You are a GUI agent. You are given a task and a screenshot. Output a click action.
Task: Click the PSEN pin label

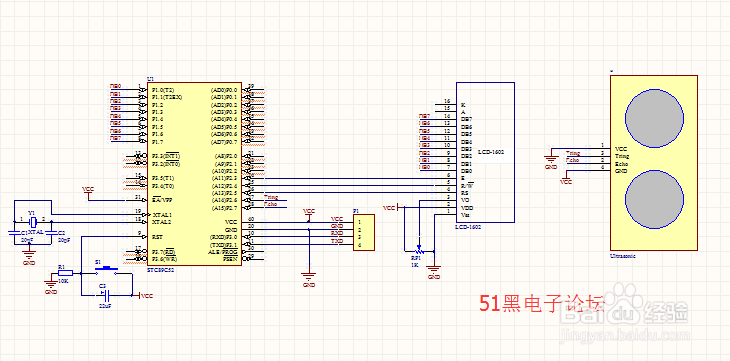[x=230, y=259]
